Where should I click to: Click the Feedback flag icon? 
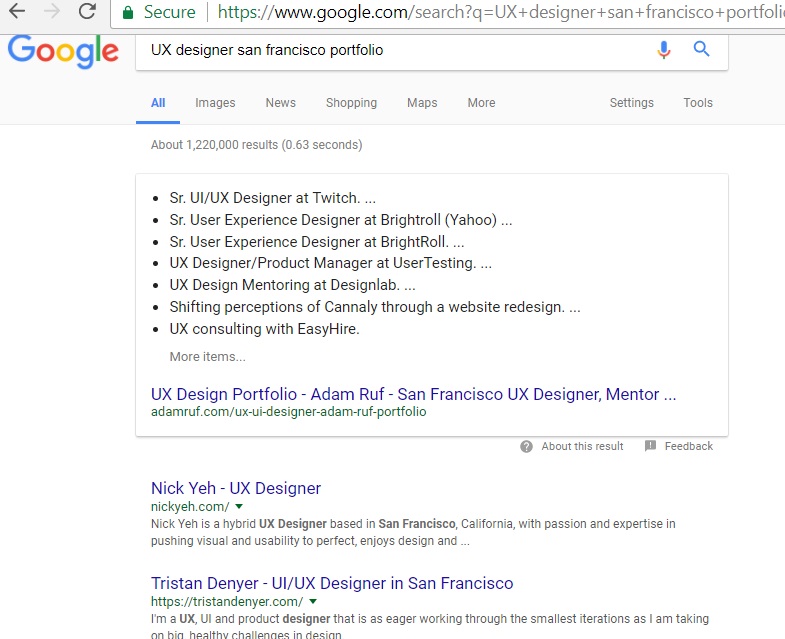(650, 446)
